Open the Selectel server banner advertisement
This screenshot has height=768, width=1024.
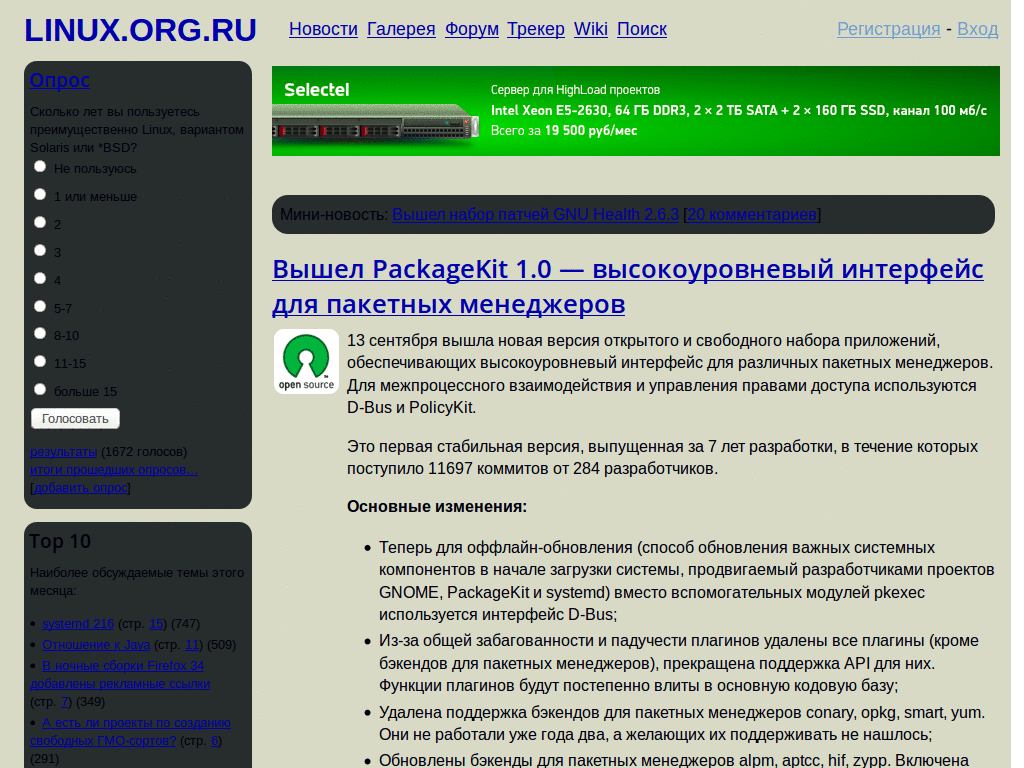635,111
